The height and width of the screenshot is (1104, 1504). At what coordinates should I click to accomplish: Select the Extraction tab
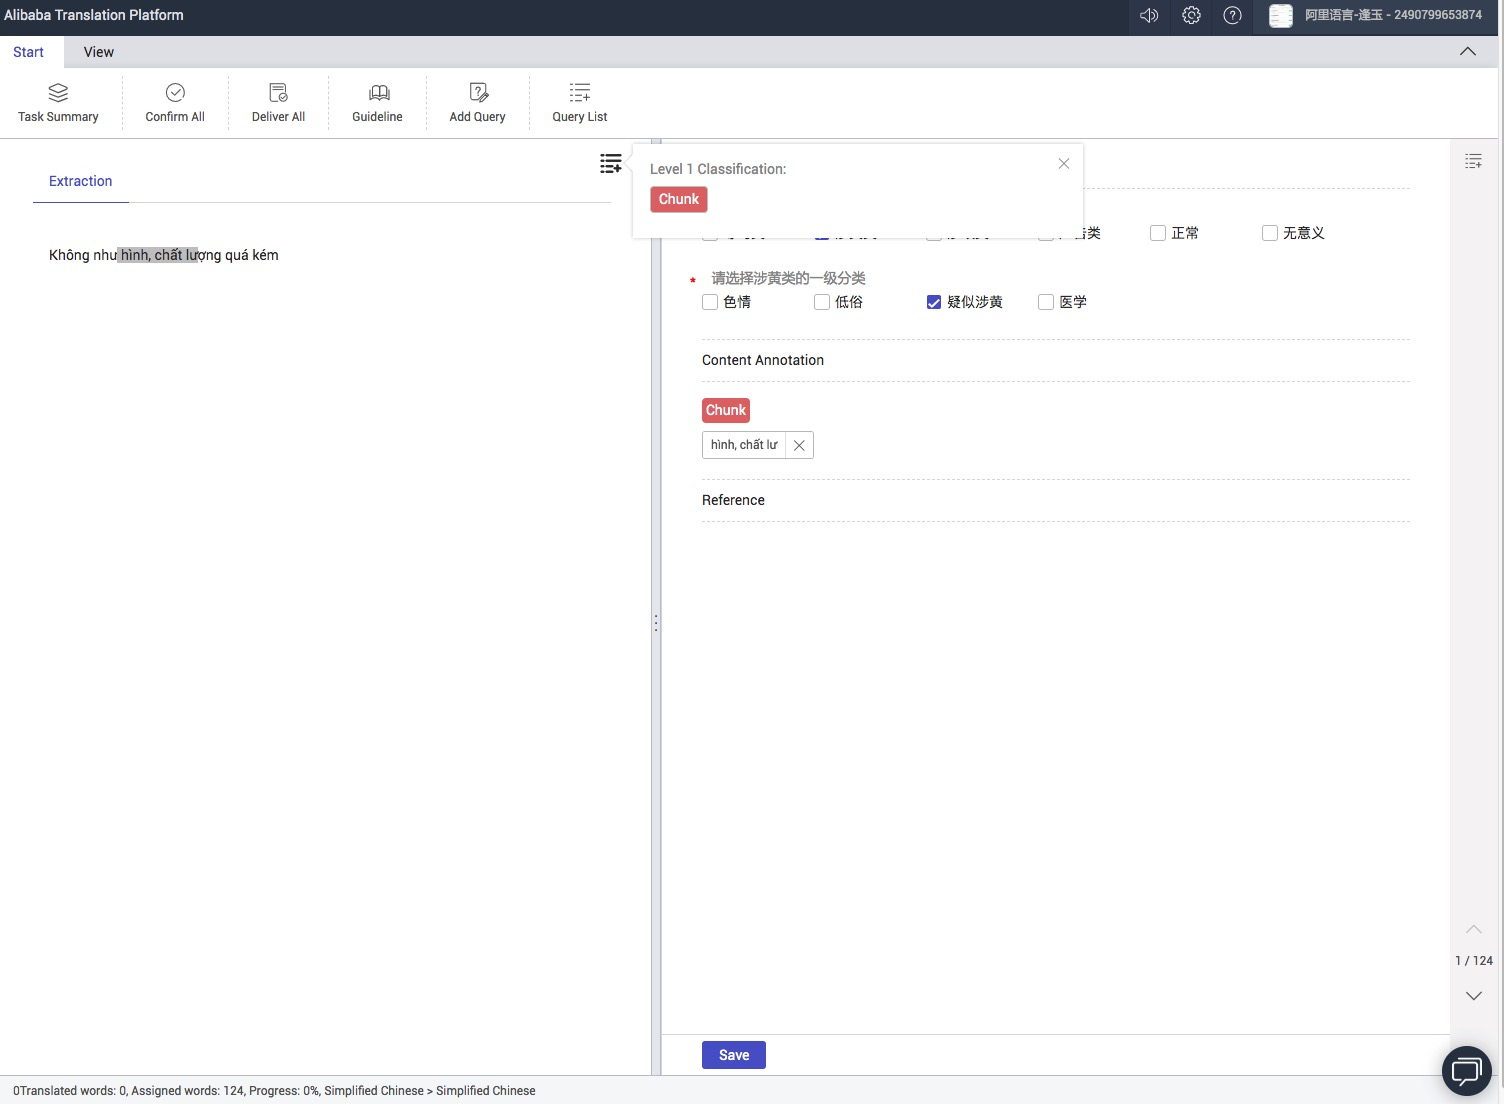pyautogui.click(x=81, y=181)
